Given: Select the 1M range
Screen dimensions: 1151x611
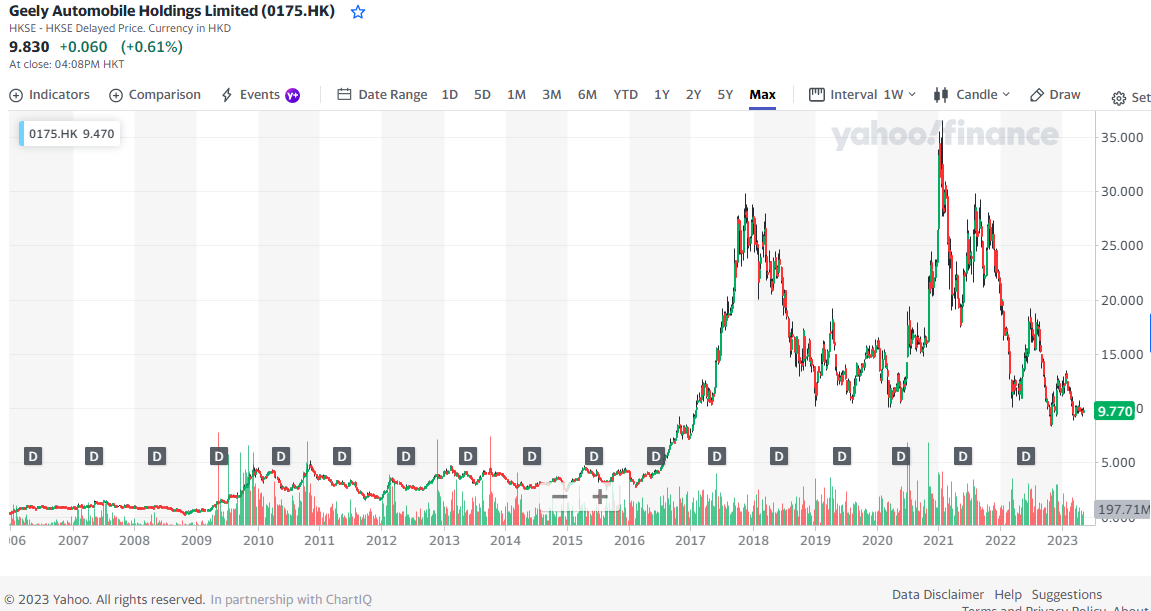Looking at the screenshot, I should 516,95.
